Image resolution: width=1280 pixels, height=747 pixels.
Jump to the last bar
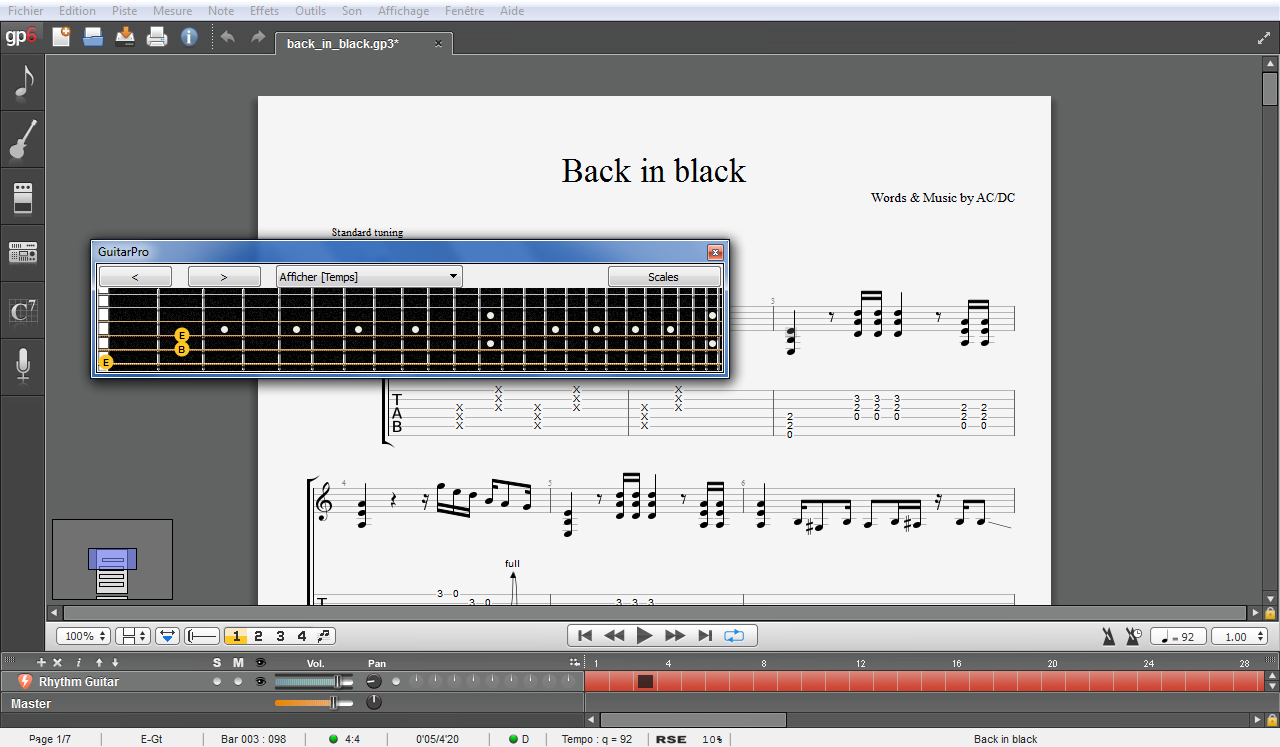pyautogui.click(x=705, y=635)
